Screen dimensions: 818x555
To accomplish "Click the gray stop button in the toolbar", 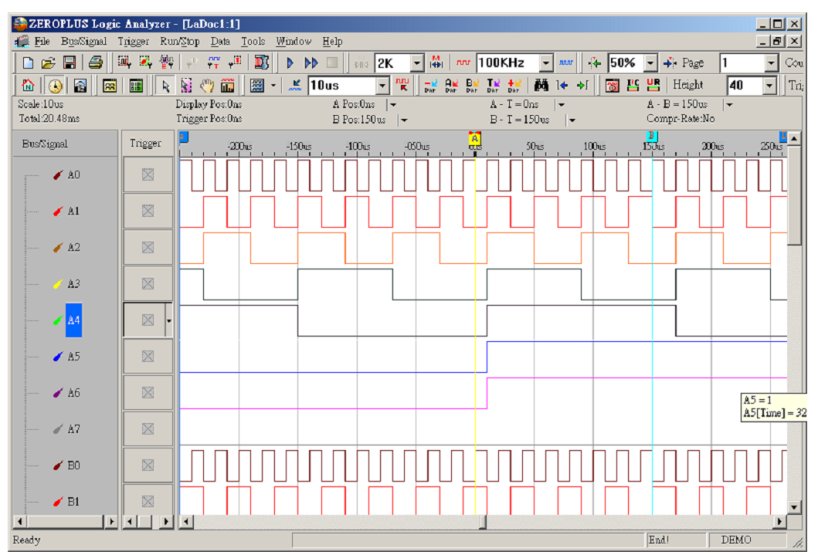I will [332, 63].
